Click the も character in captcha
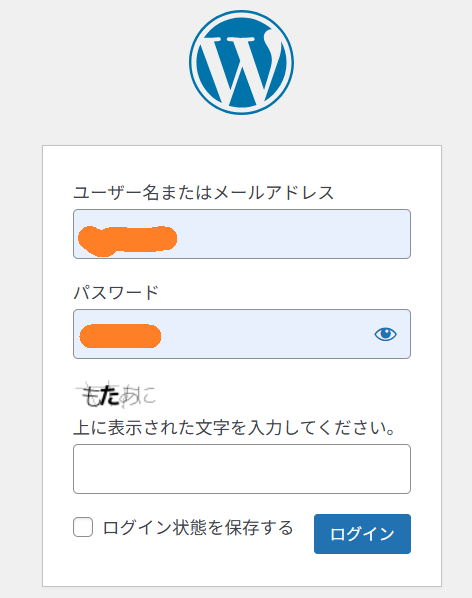This screenshot has height=598, width=472. tap(92, 396)
